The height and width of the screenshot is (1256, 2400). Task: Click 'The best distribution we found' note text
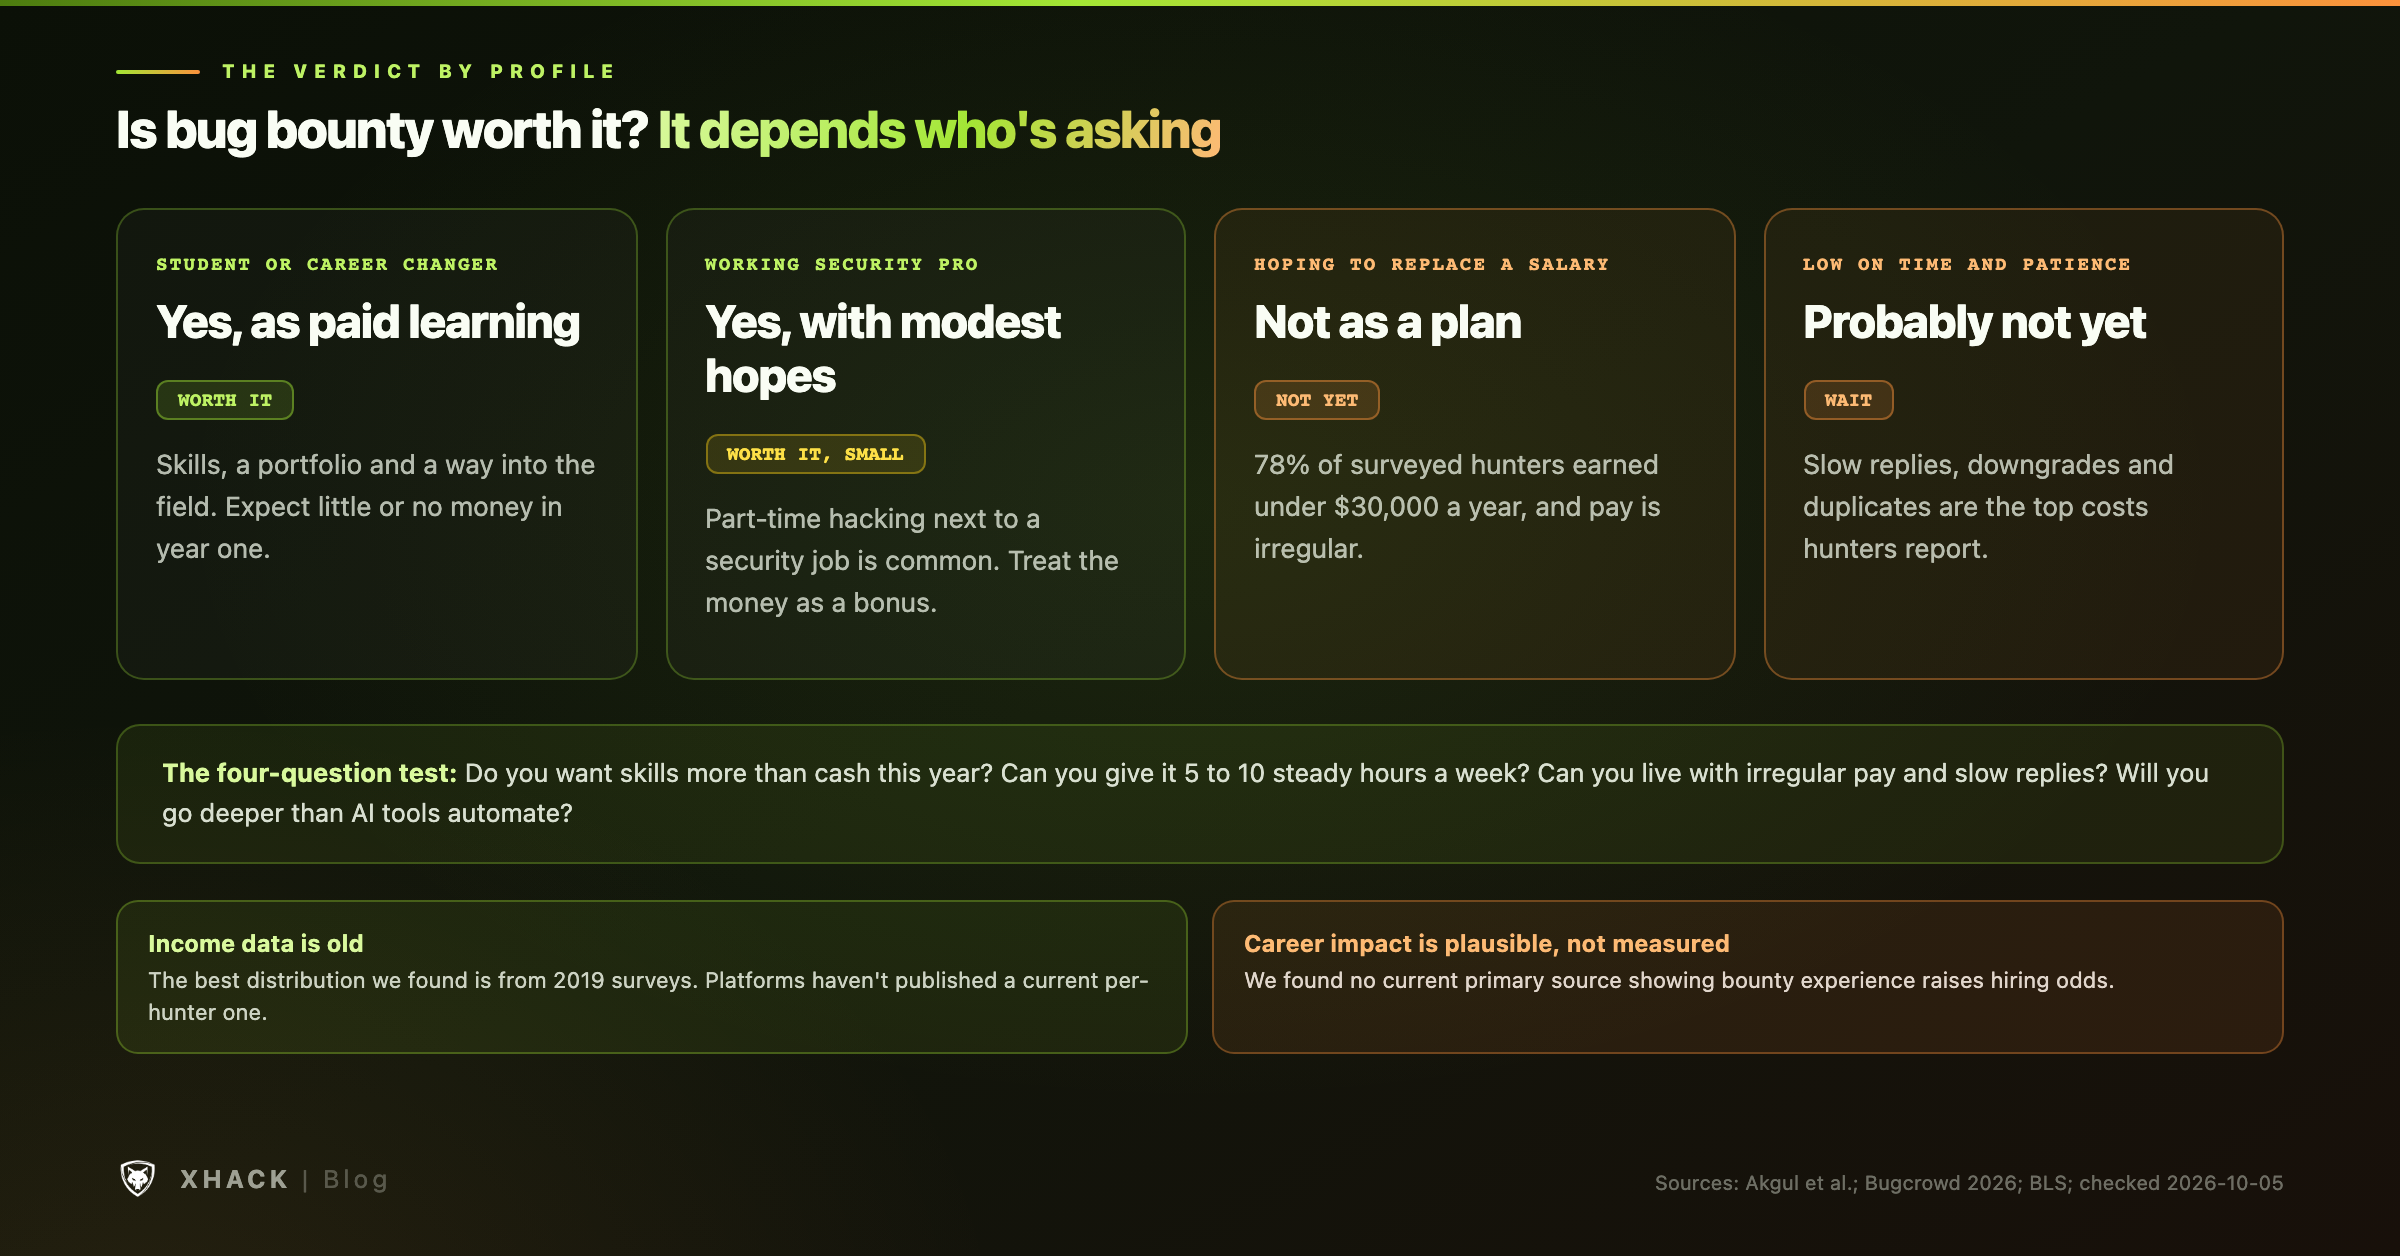click(x=648, y=996)
